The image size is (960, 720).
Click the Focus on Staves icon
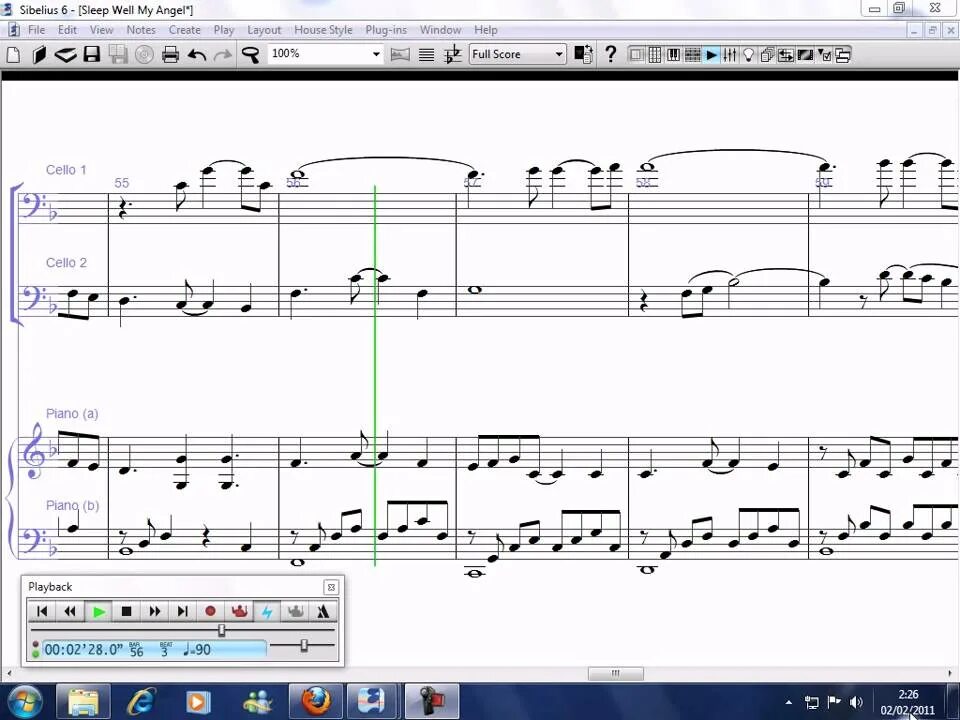[x=426, y=54]
